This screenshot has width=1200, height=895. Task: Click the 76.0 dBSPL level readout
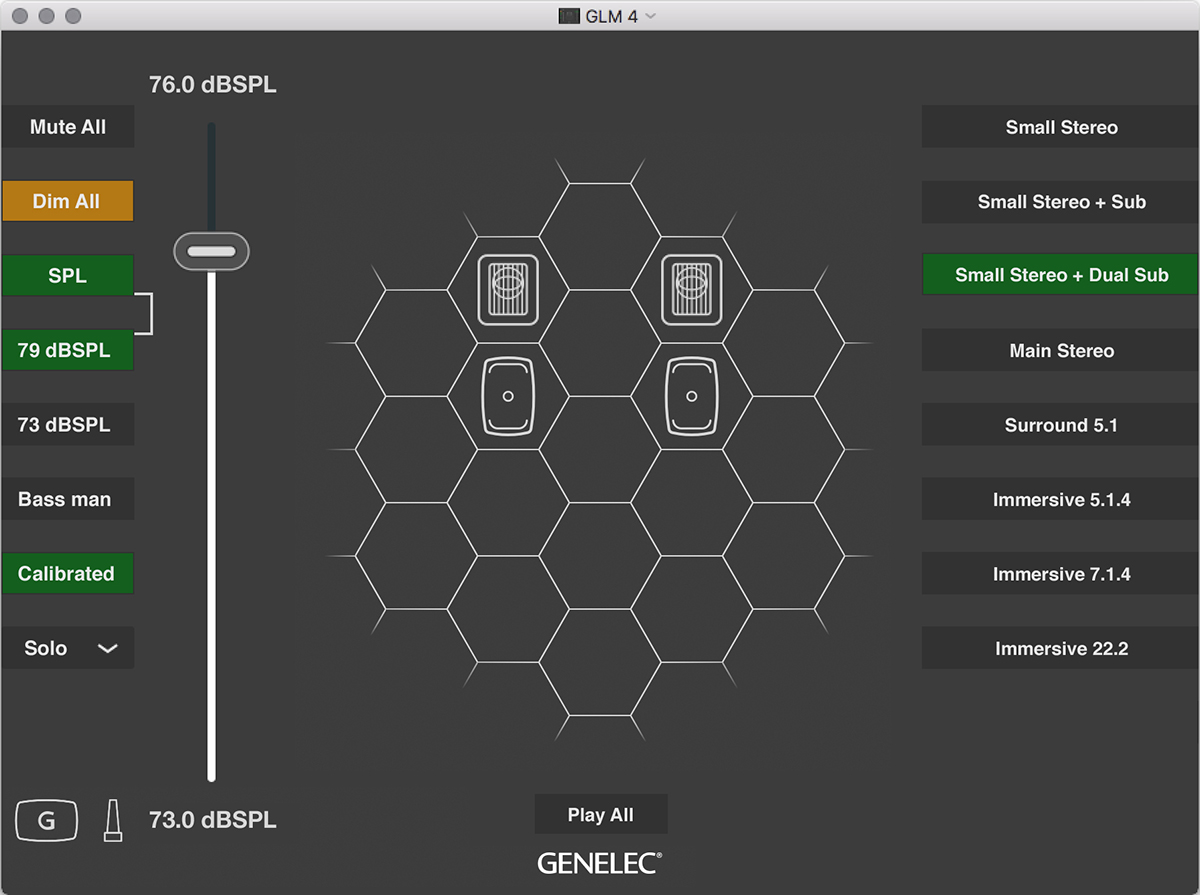coord(213,85)
